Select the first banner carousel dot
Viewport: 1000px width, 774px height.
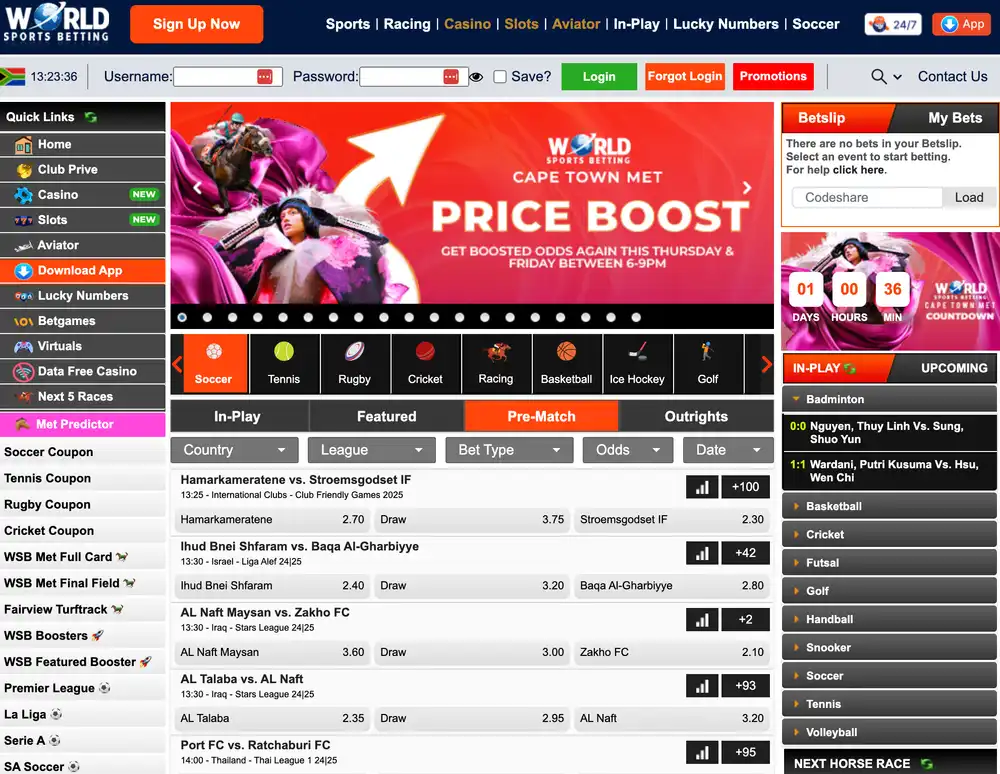182,318
